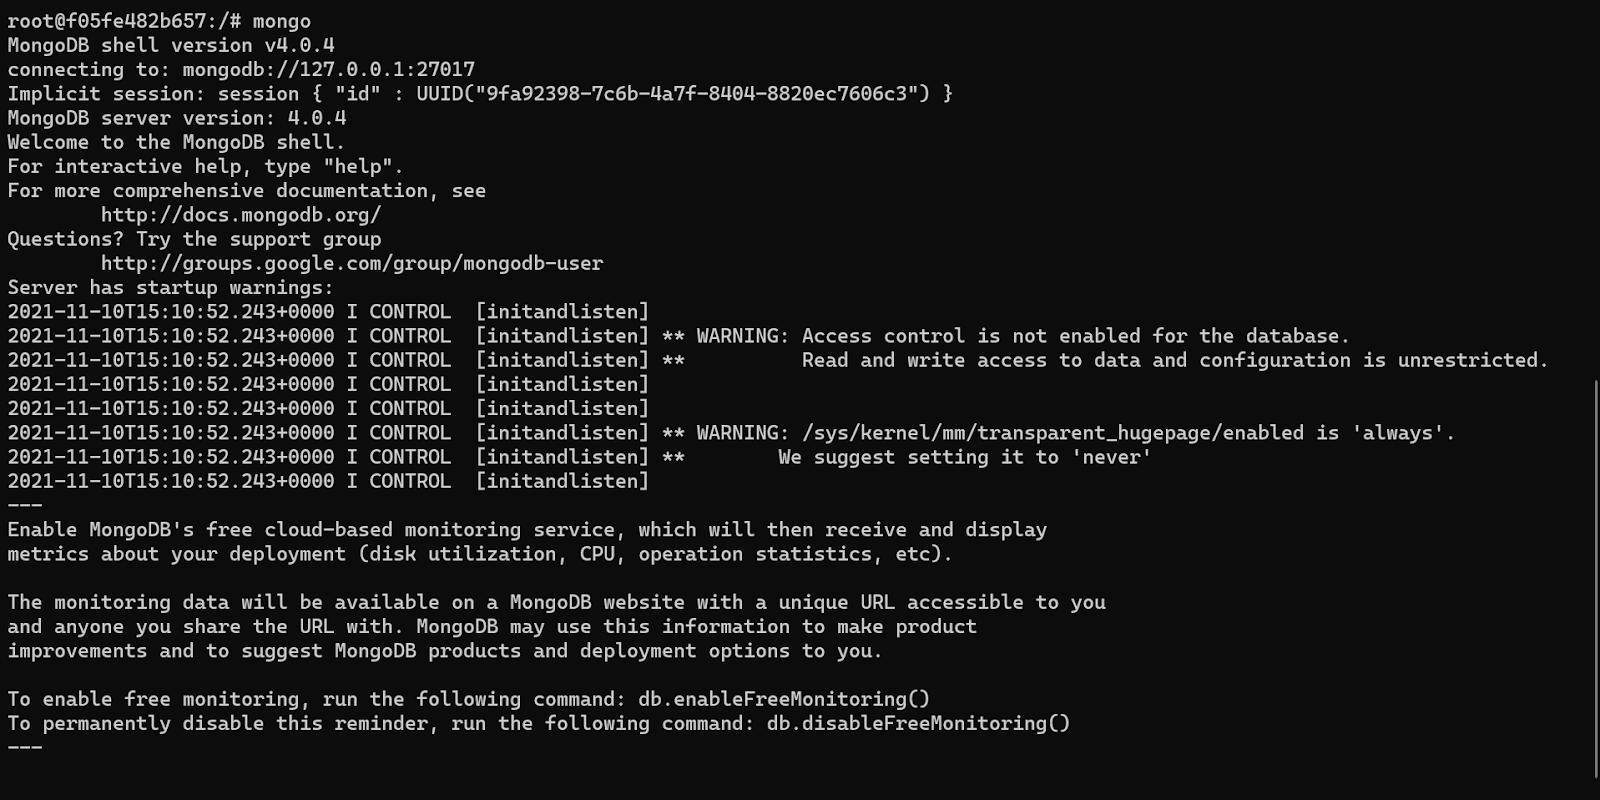
Task: Click the "We suggest setting it to 'never'" line
Action: 964,457
